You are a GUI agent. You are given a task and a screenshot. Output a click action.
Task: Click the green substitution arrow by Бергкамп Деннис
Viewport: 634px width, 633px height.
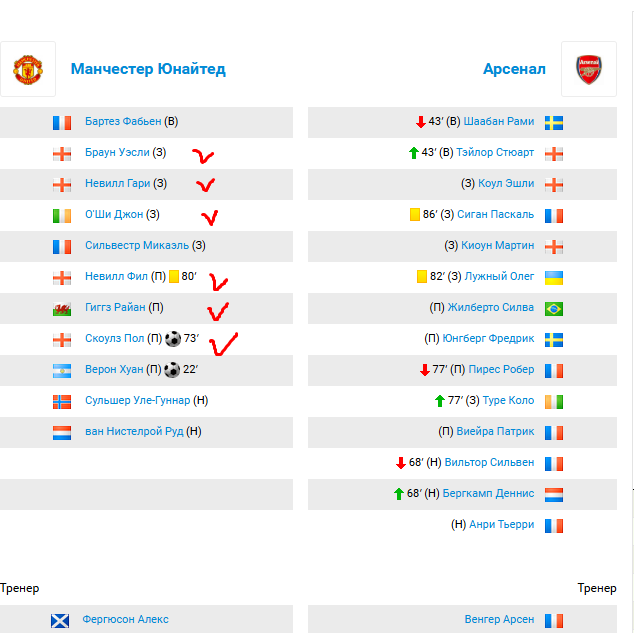(399, 494)
